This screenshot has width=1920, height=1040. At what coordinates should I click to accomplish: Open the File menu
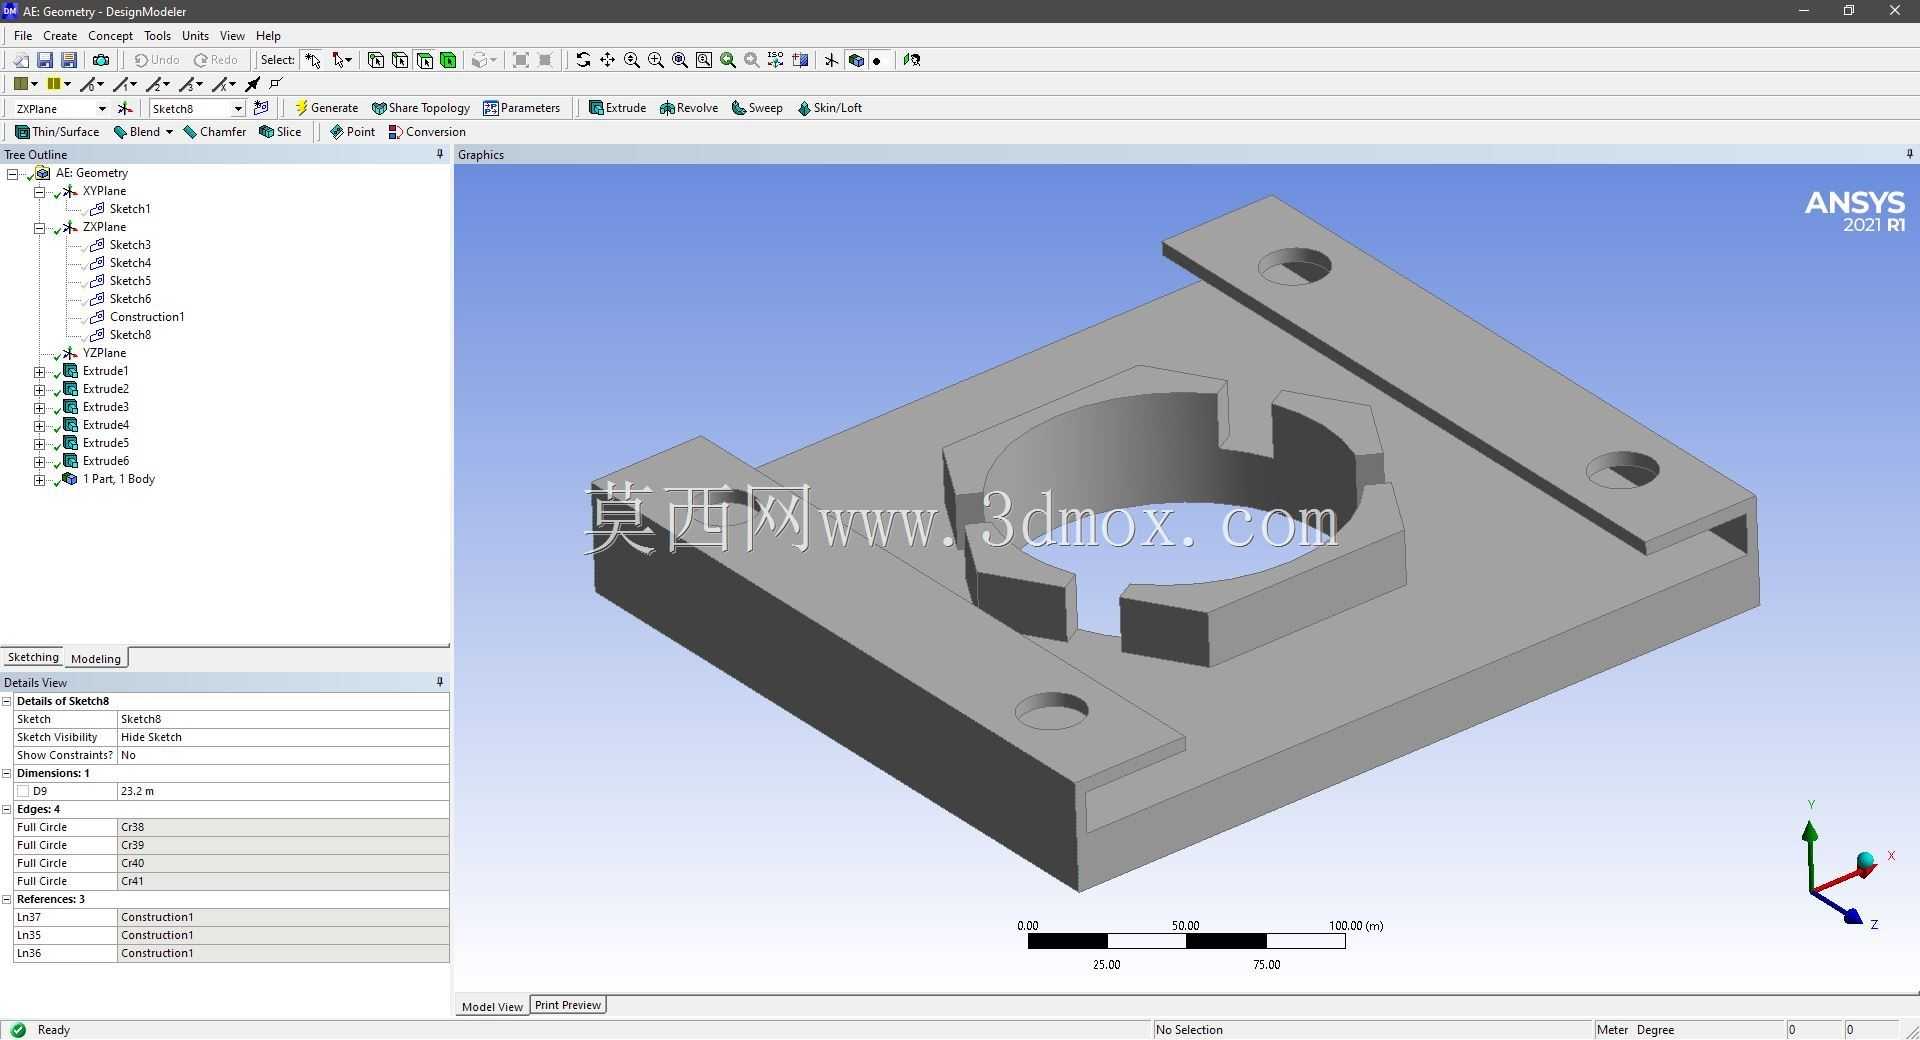tap(23, 35)
